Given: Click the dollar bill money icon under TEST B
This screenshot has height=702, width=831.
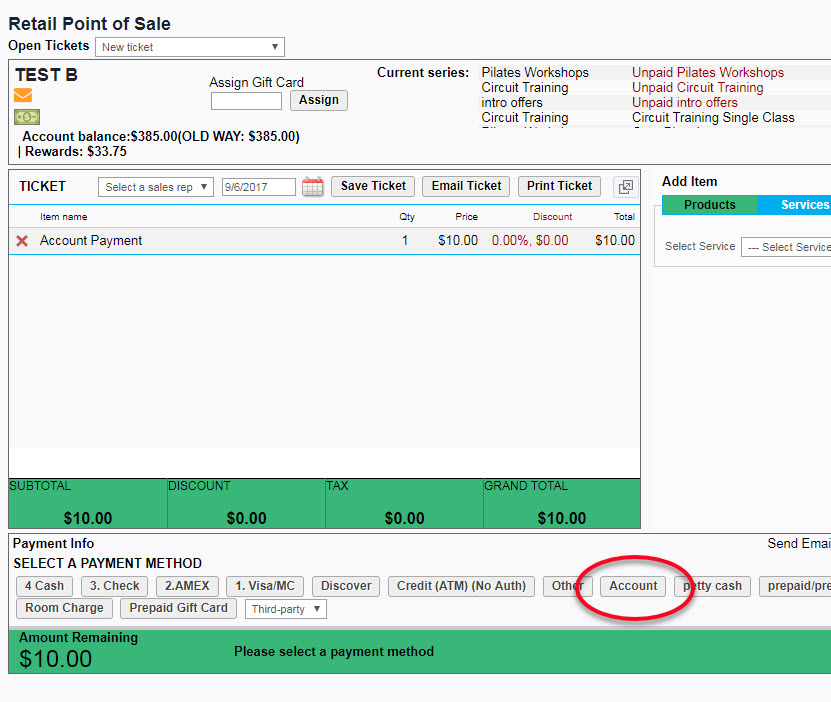Looking at the screenshot, I should [x=25, y=117].
